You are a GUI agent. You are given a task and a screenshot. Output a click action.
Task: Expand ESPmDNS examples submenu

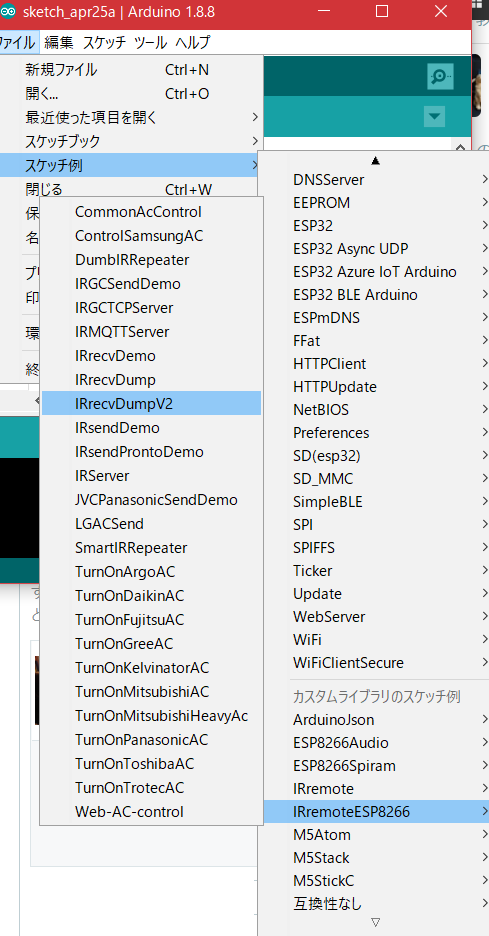[376, 318]
